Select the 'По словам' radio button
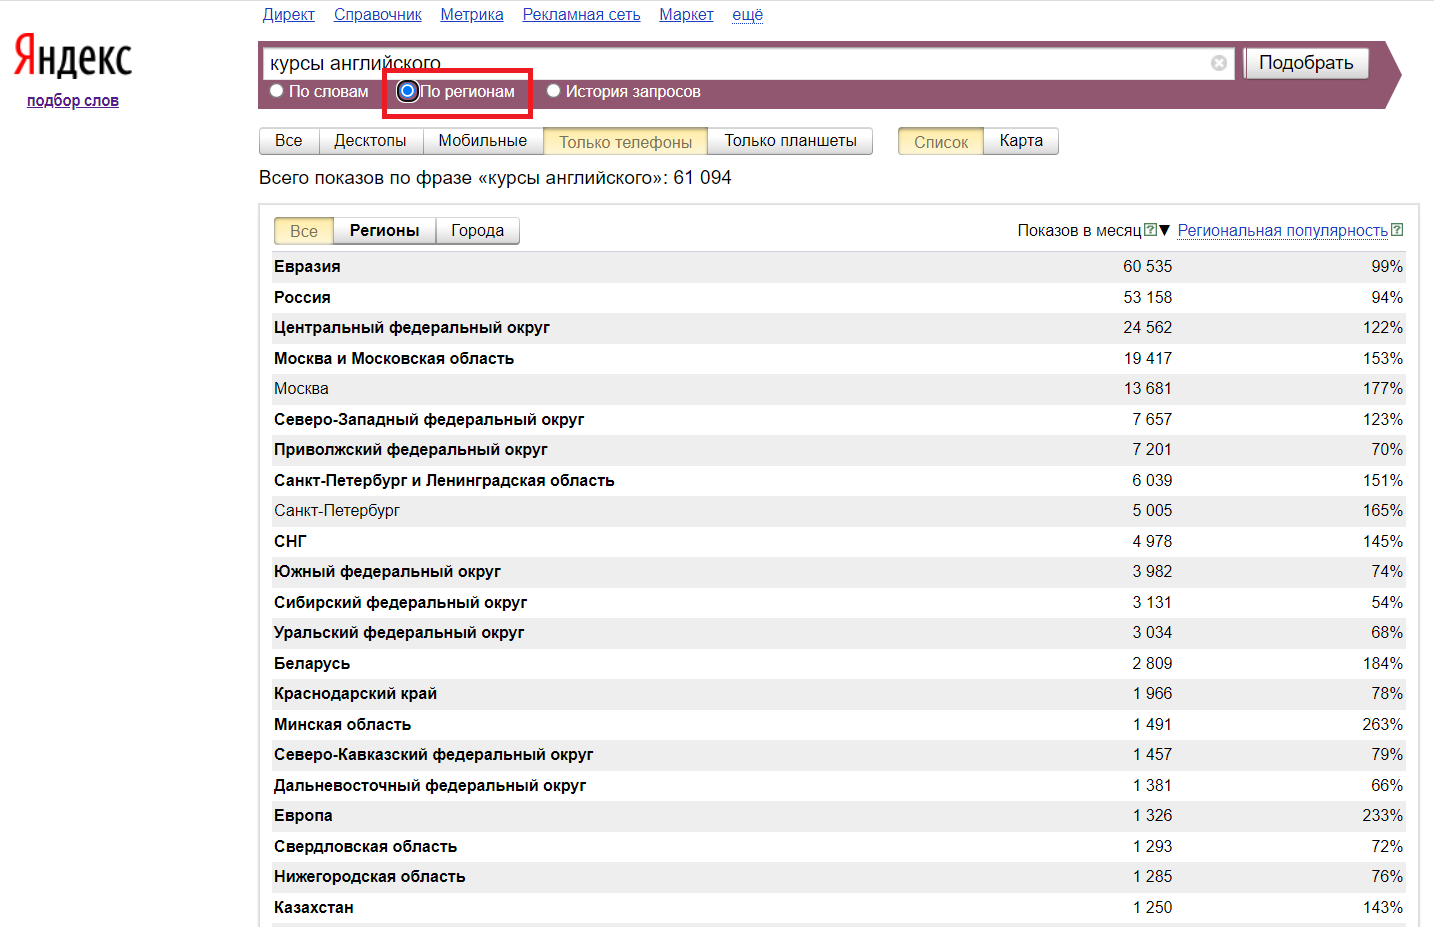1434x927 pixels. (276, 90)
